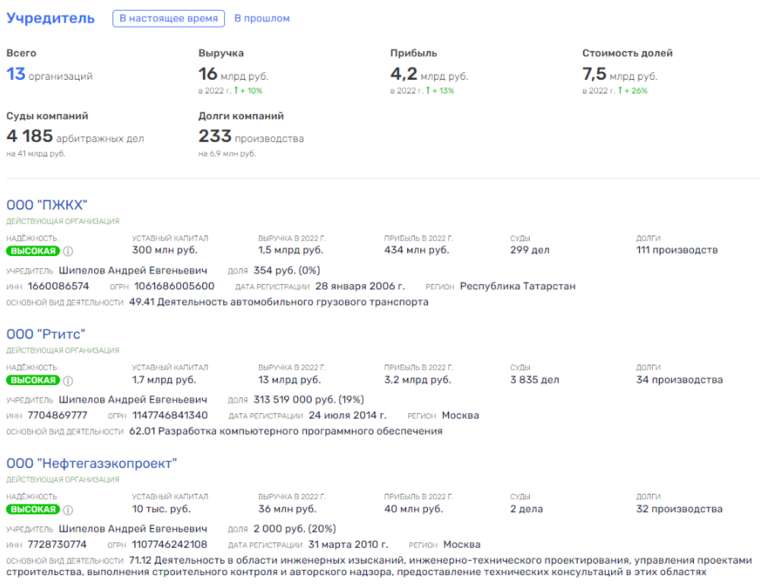Viewport: 760px width, 588px height.
Task: Click activity '62.01 Разработка компьютерного программного обеспечения'
Action: click(285, 431)
